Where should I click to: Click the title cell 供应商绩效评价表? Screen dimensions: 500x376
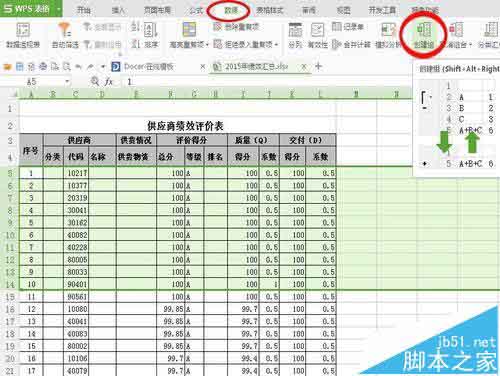point(185,126)
